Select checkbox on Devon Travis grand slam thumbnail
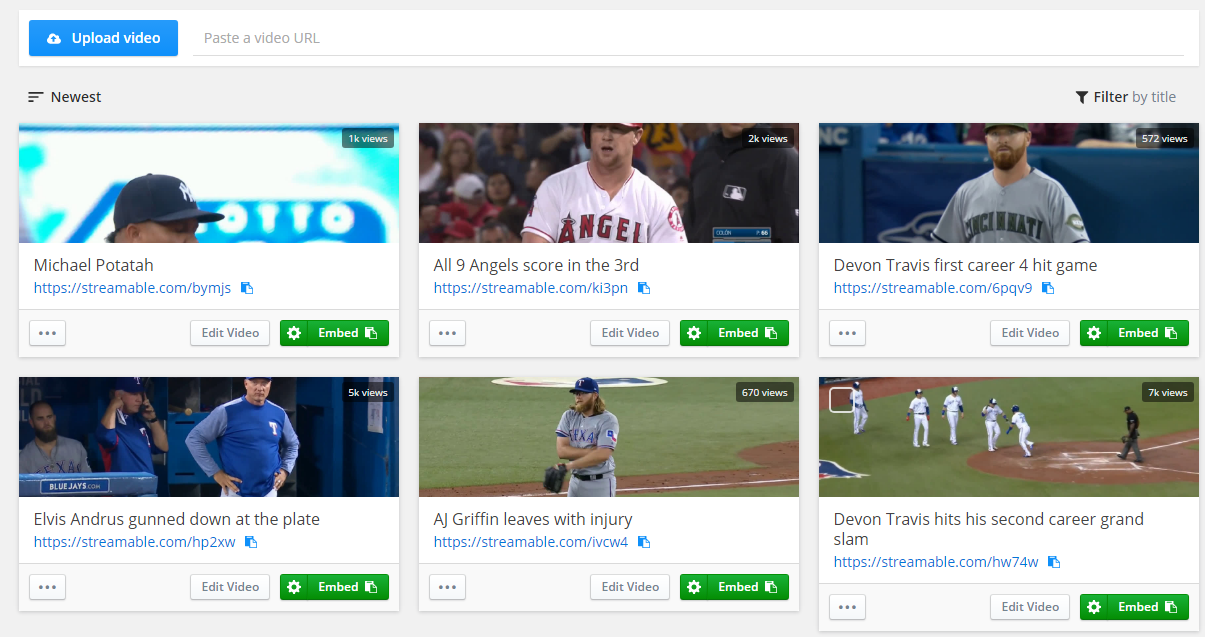 pos(842,400)
